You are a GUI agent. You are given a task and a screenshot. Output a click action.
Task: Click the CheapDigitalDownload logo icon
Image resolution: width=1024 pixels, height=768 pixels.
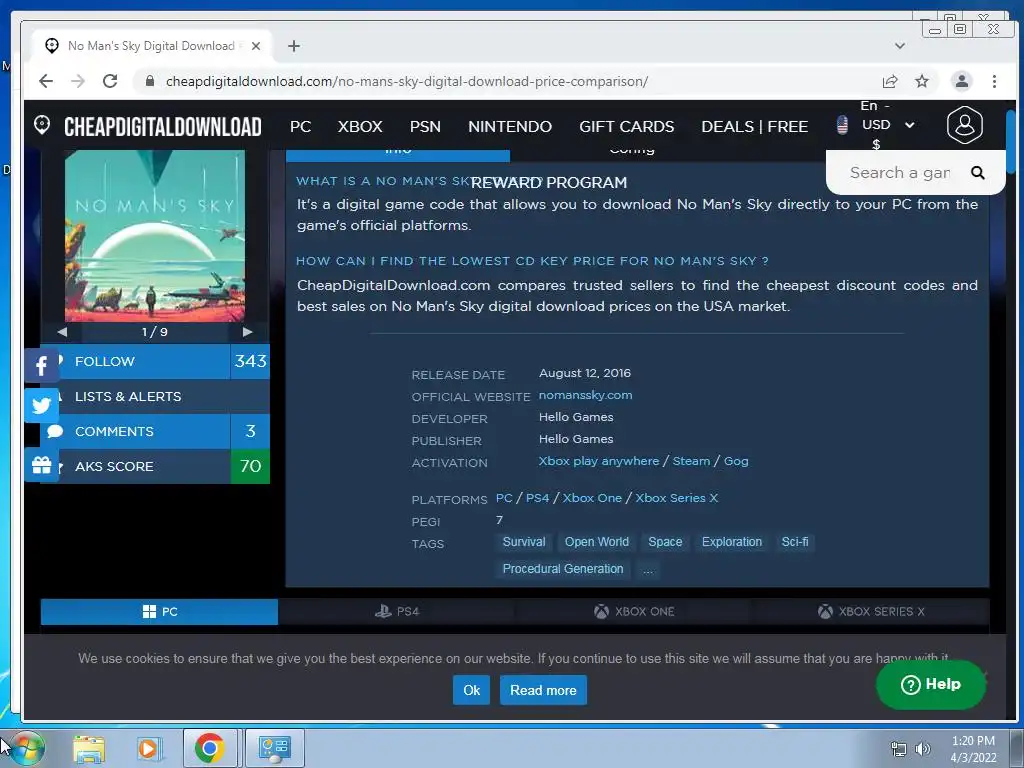42,125
